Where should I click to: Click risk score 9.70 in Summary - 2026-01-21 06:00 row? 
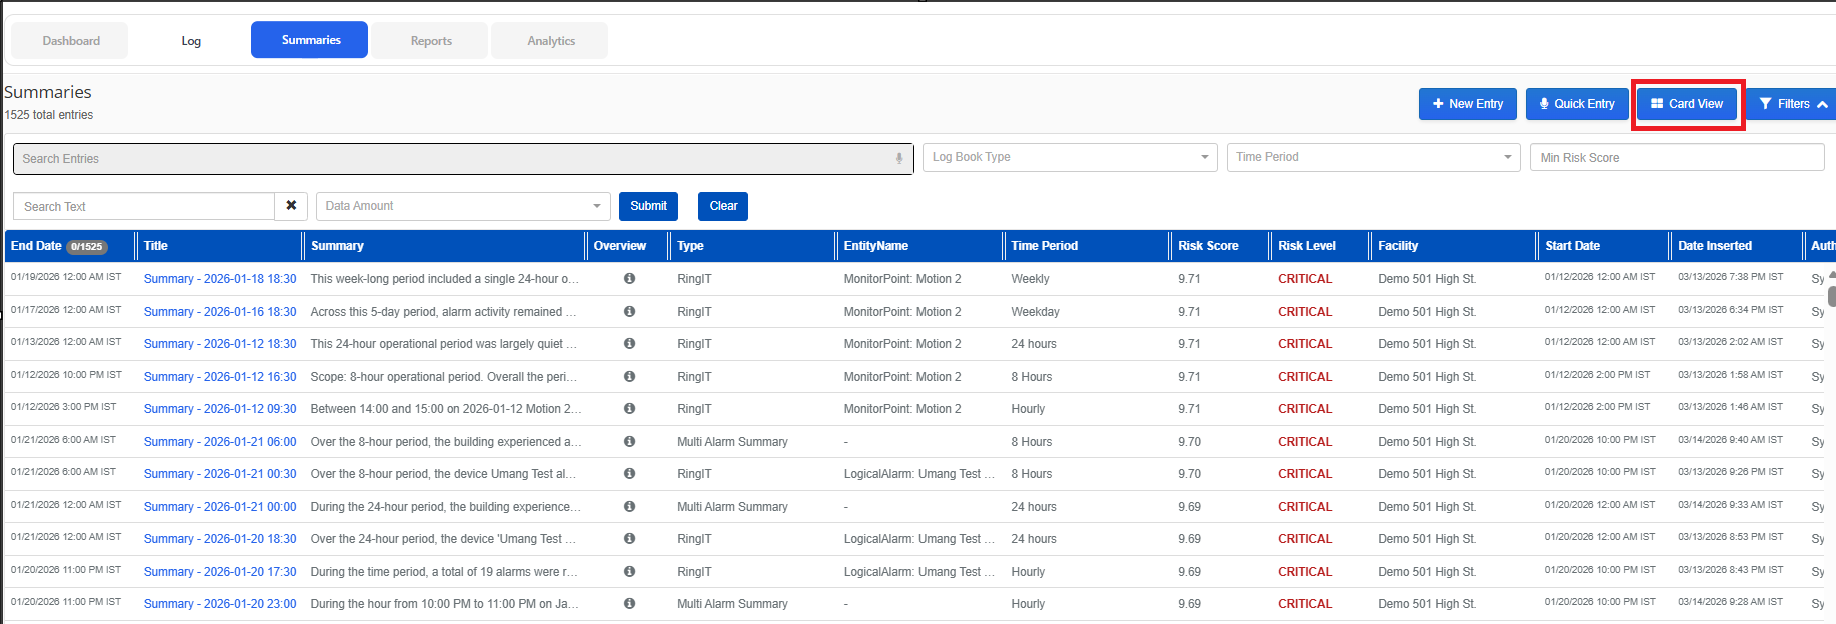point(1189,442)
